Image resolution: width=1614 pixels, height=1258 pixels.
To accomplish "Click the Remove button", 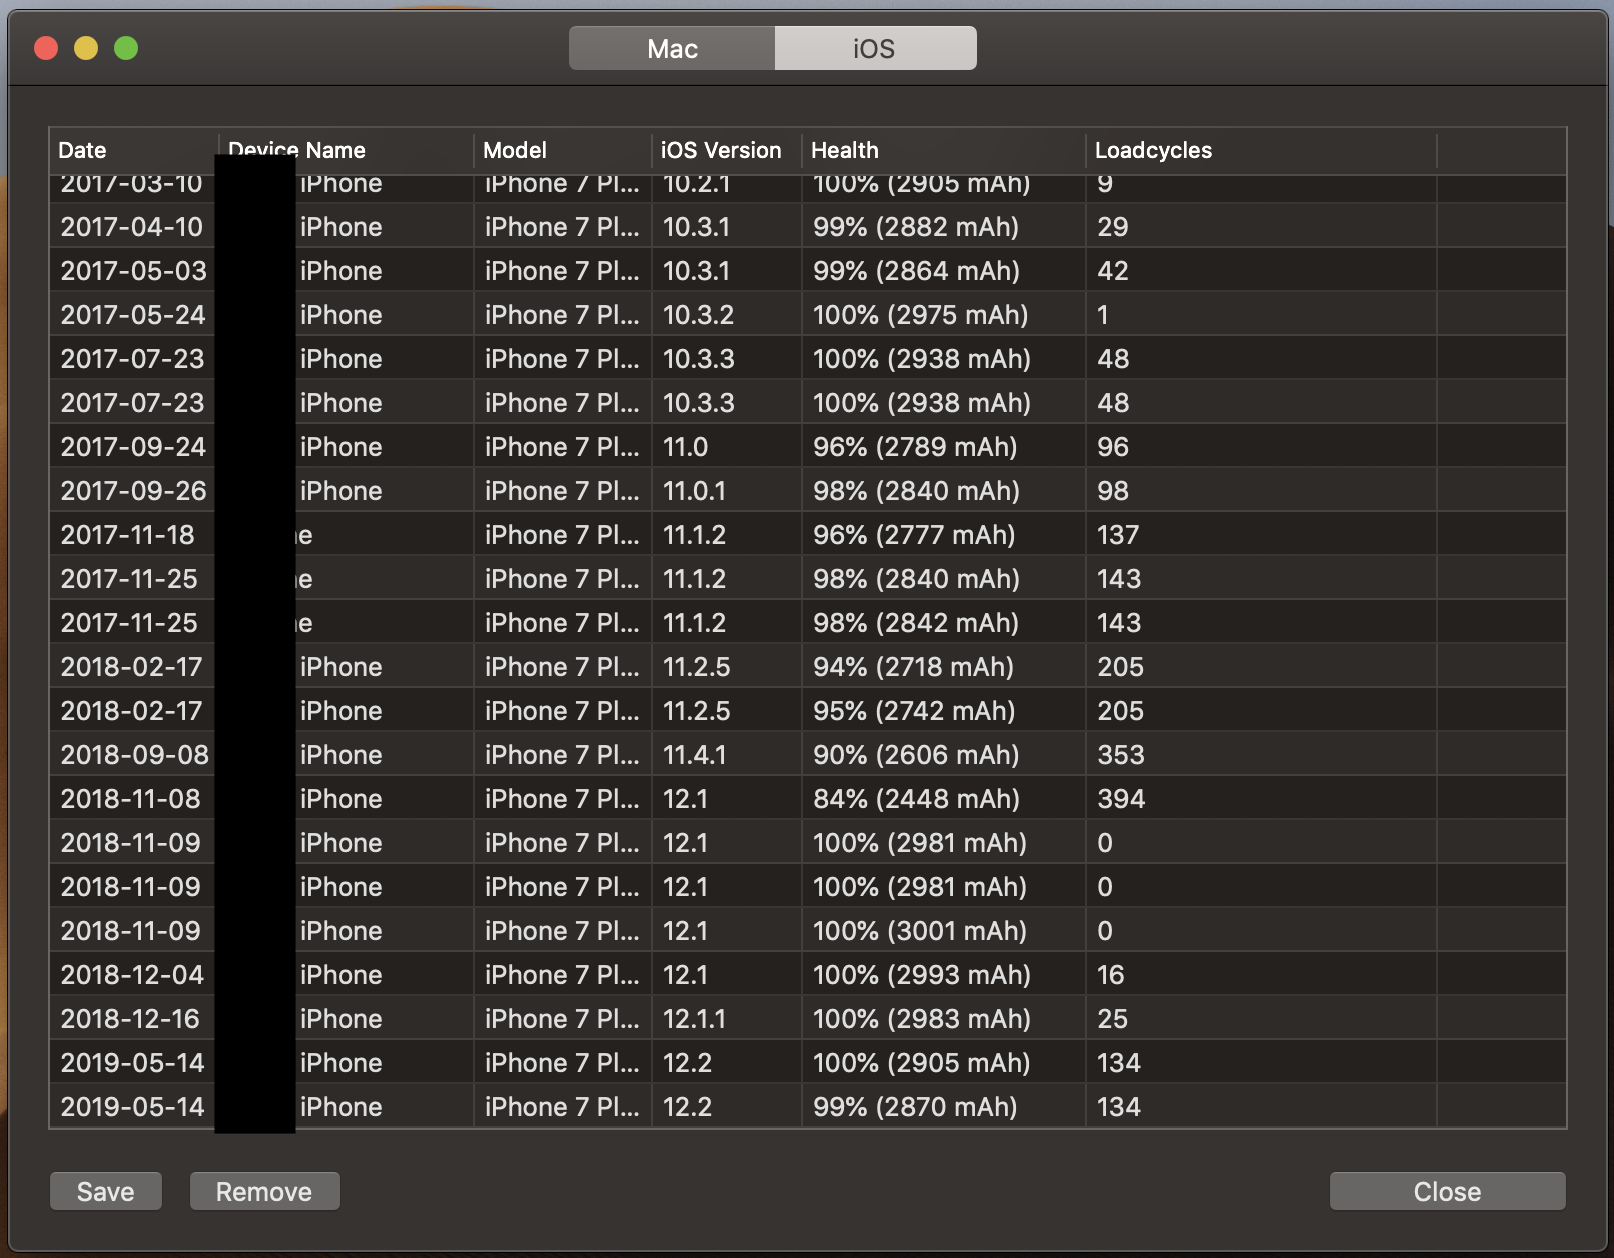I will pyautogui.click(x=264, y=1191).
